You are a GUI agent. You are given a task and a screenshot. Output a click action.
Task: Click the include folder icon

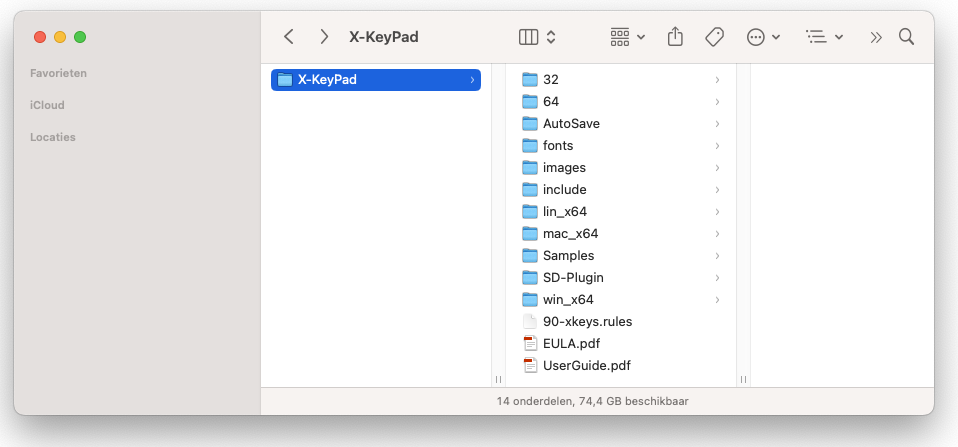pyautogui.click(x=530, y=190)
